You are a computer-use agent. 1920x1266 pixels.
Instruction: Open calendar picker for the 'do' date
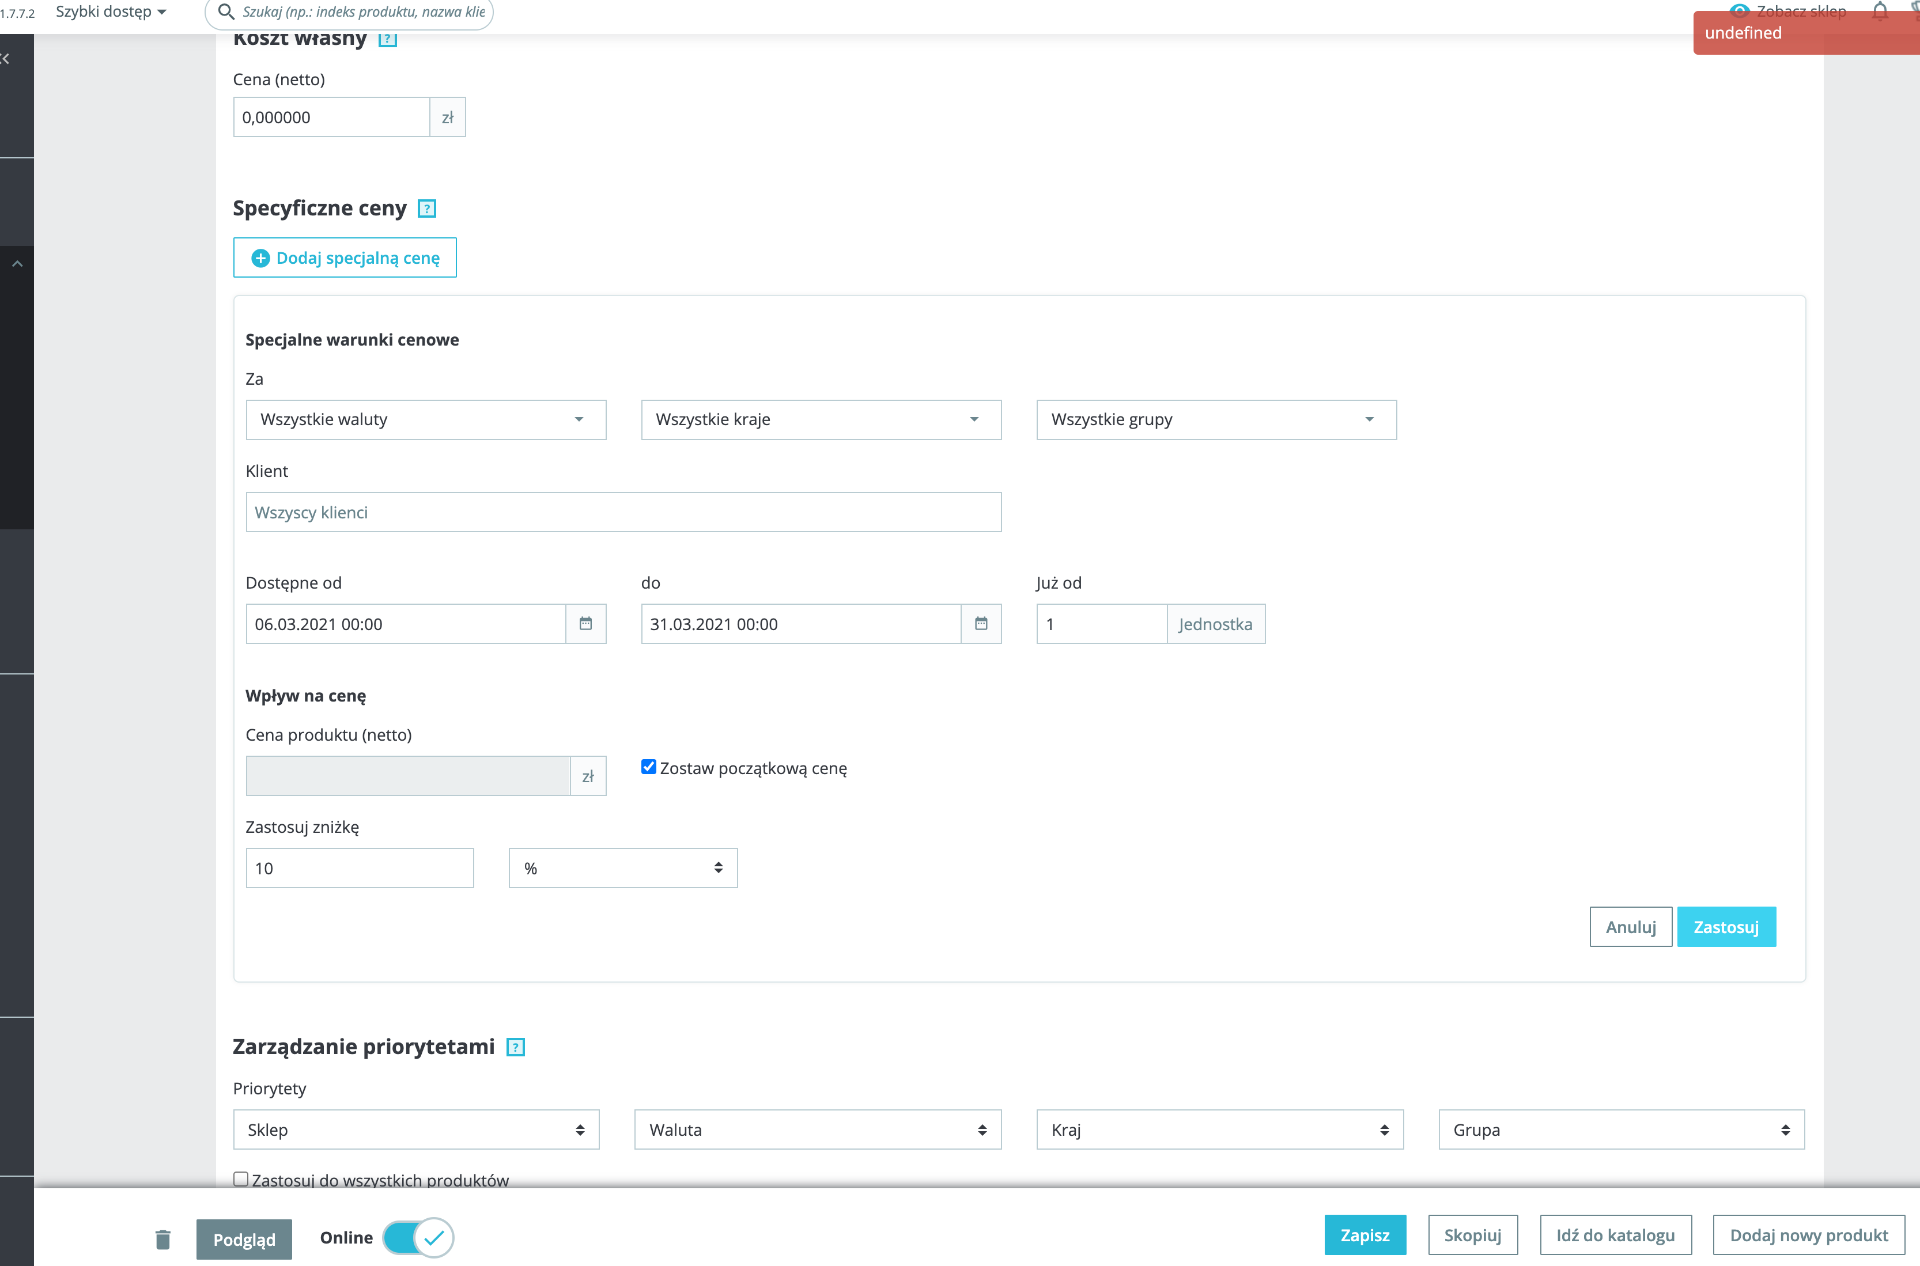click(x=981, y=624)
